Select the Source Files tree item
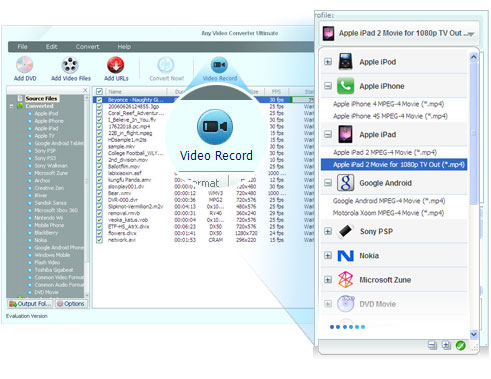Image resolution: width=491 pixels, height=379 pixels. [41, 98]
